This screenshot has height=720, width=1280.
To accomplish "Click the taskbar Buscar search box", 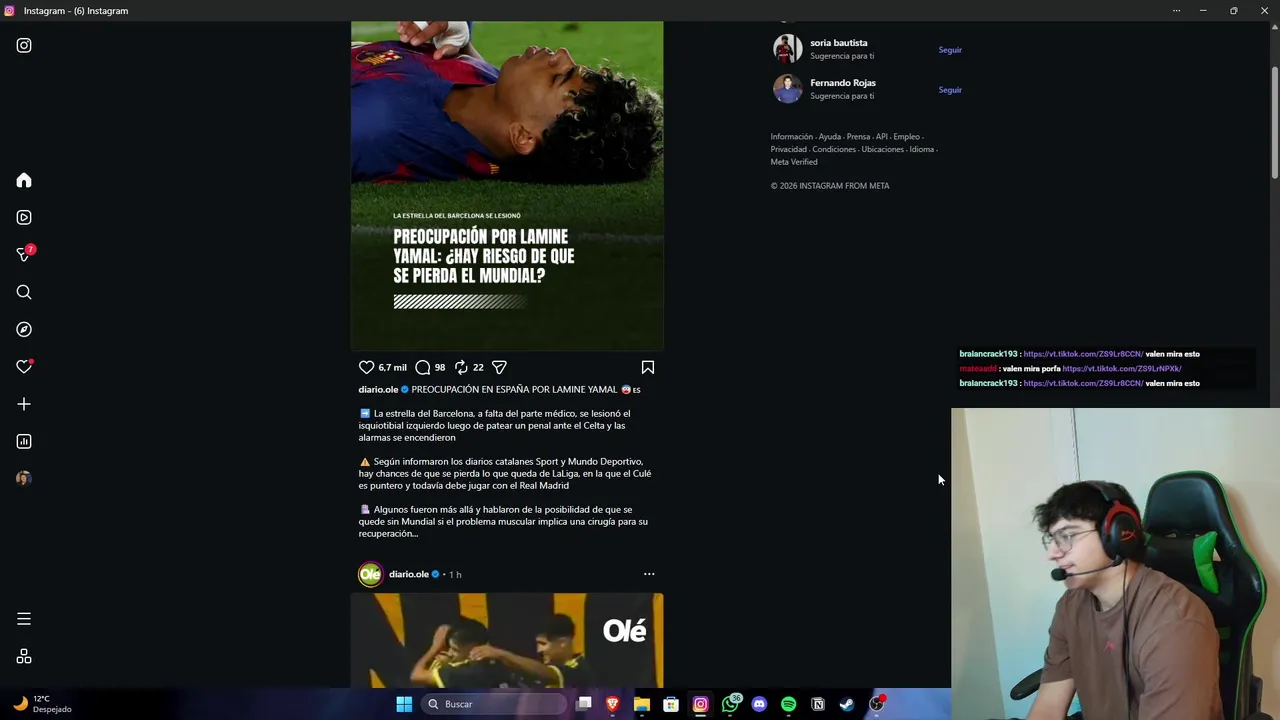I will pyautogui.click(x=494, y=704).
